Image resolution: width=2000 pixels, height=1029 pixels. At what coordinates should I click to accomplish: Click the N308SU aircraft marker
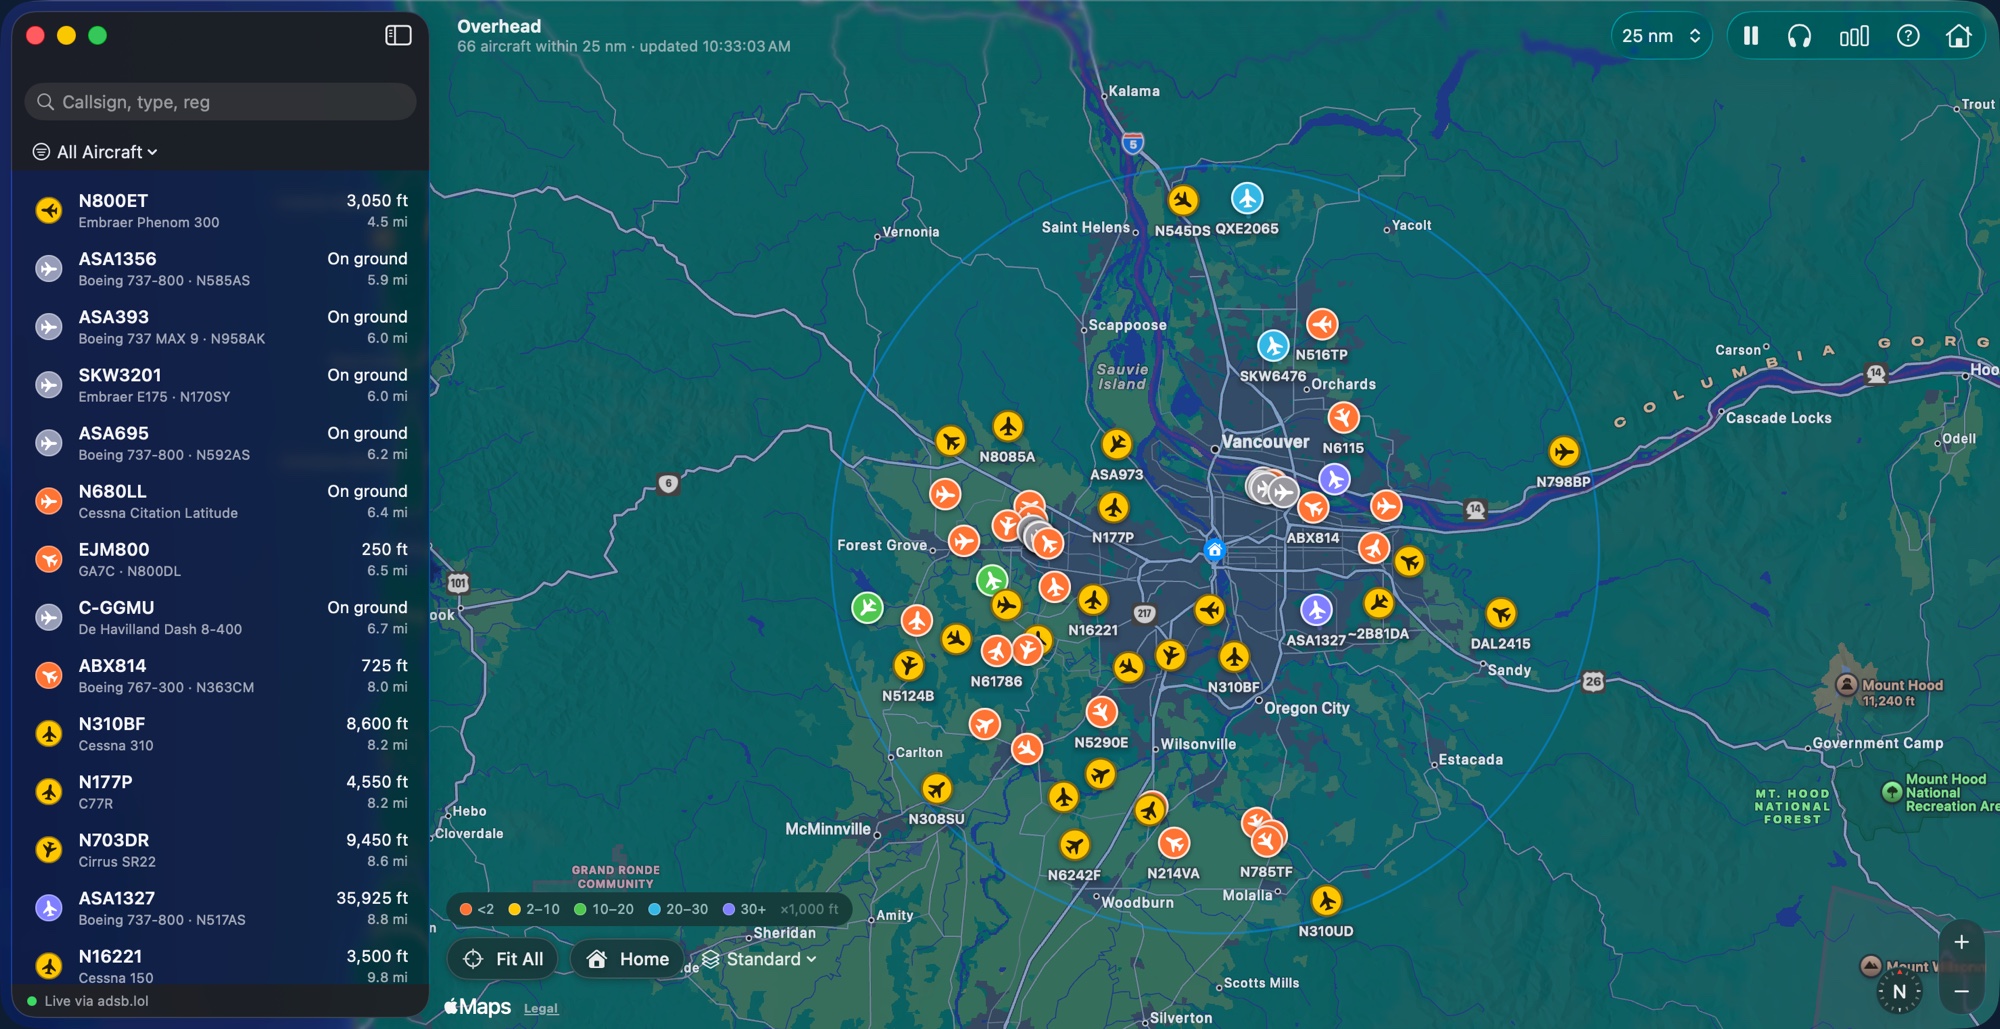tap(937, 789)
